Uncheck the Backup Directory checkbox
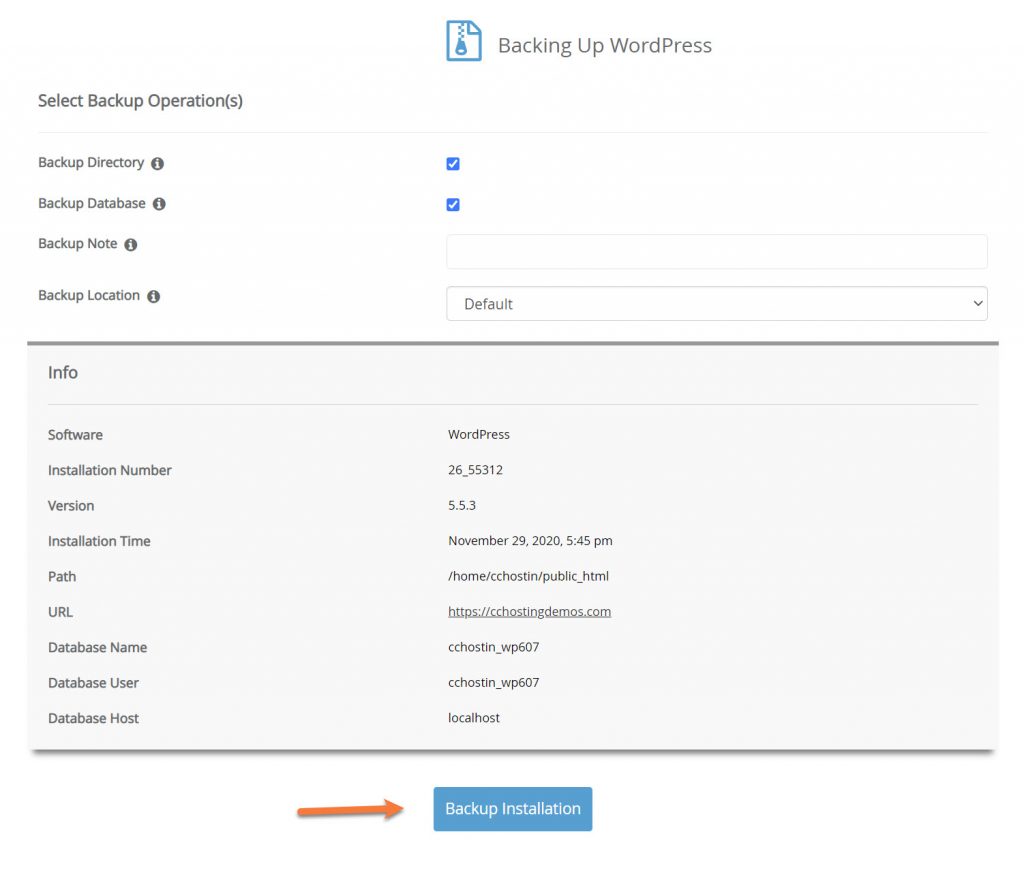 (x=453, y=164)
